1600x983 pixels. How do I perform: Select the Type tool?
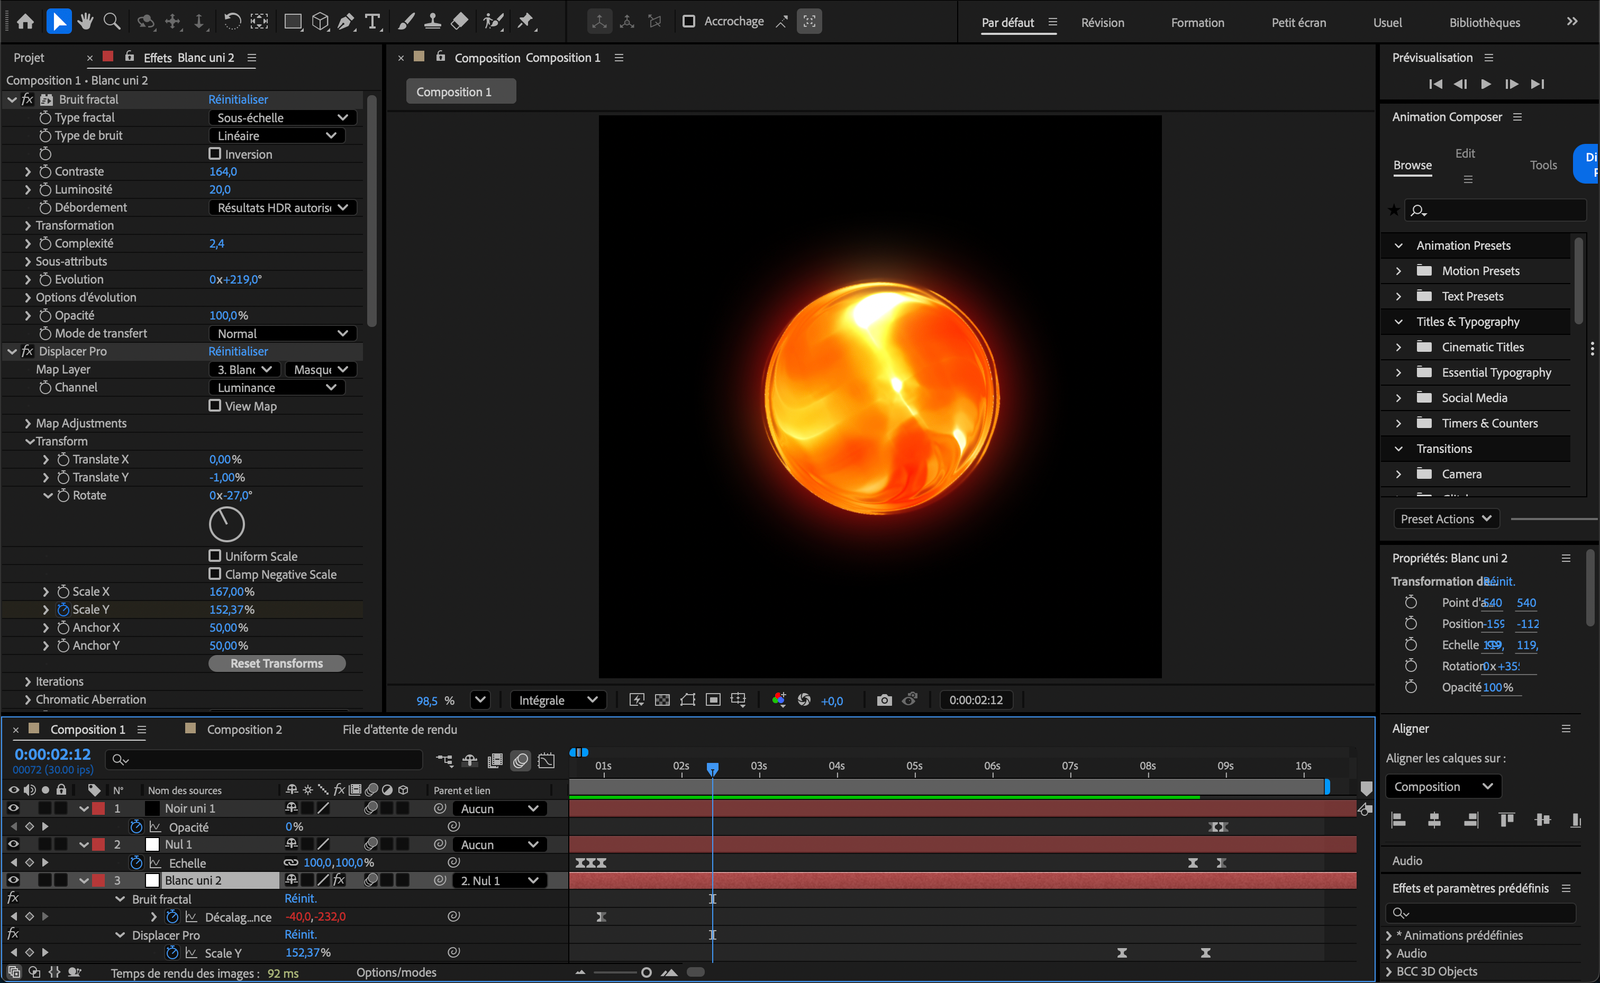[373, 21]
